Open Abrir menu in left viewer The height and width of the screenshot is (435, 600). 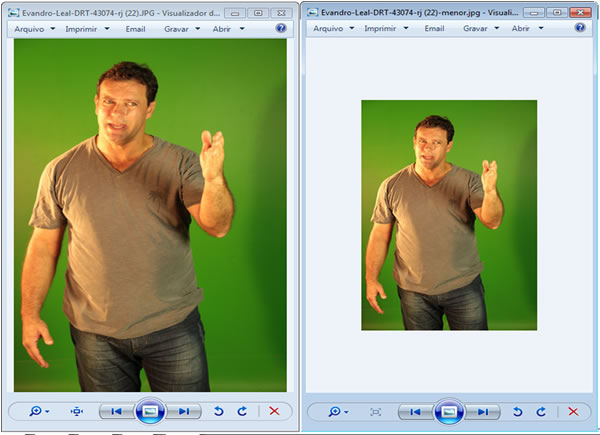pos(222,29)
